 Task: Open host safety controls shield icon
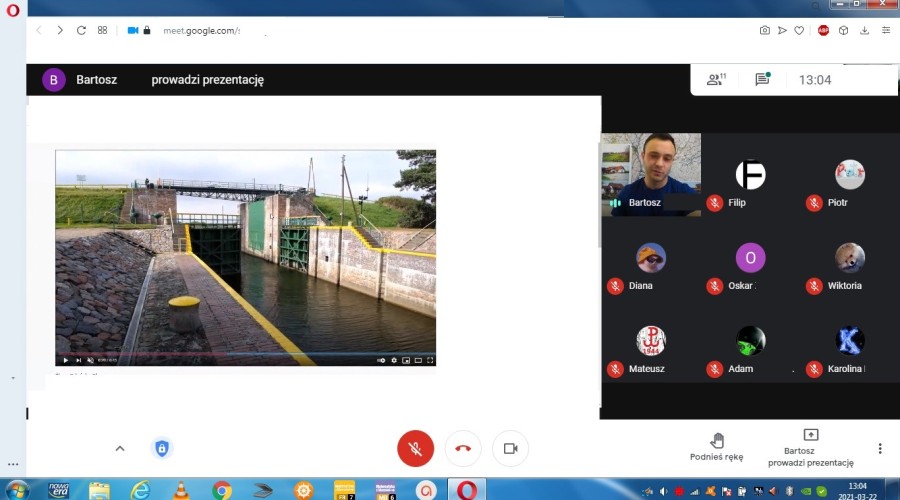(162, 448)
